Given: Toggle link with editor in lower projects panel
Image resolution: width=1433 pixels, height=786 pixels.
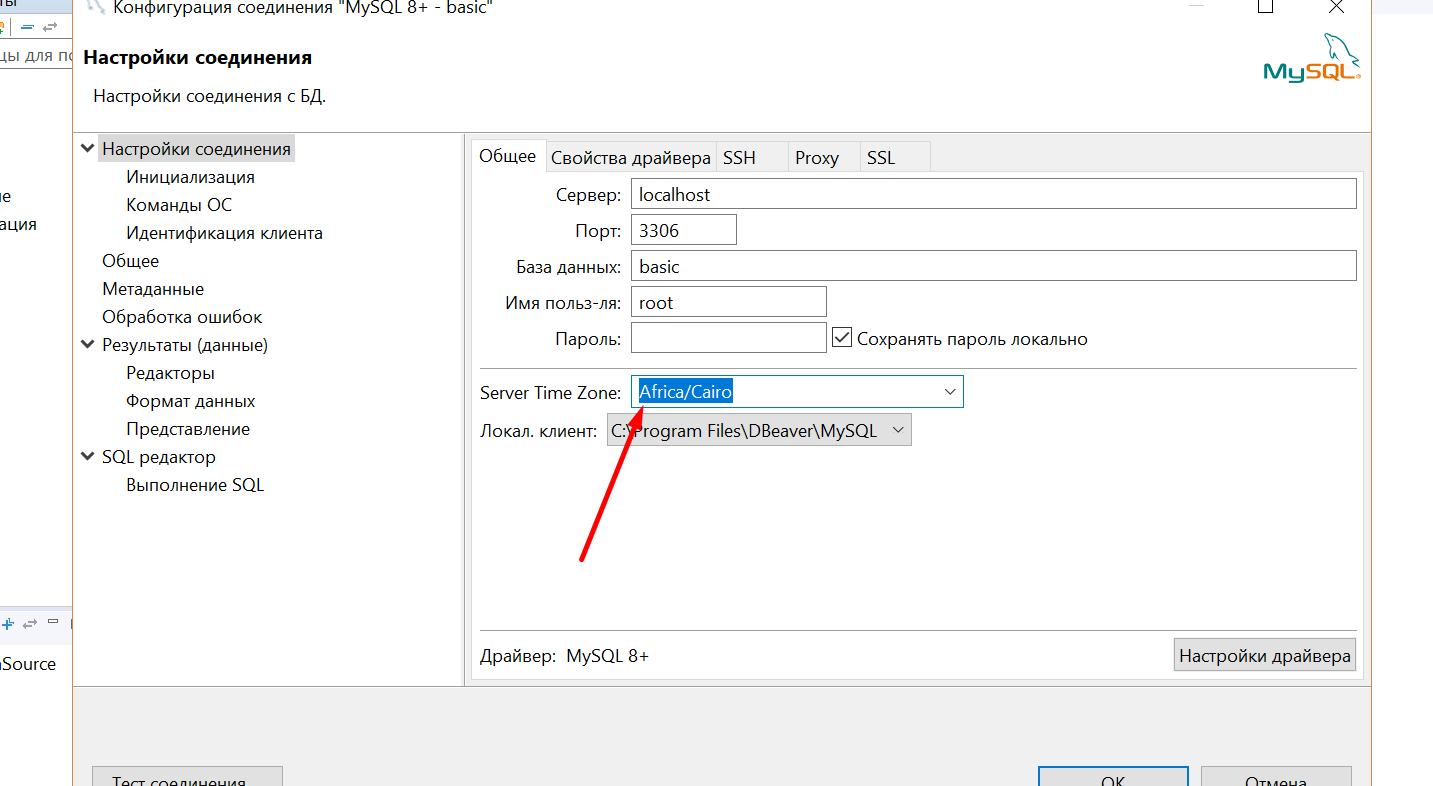Looking at the screenshot, I should tap(30, 623).
